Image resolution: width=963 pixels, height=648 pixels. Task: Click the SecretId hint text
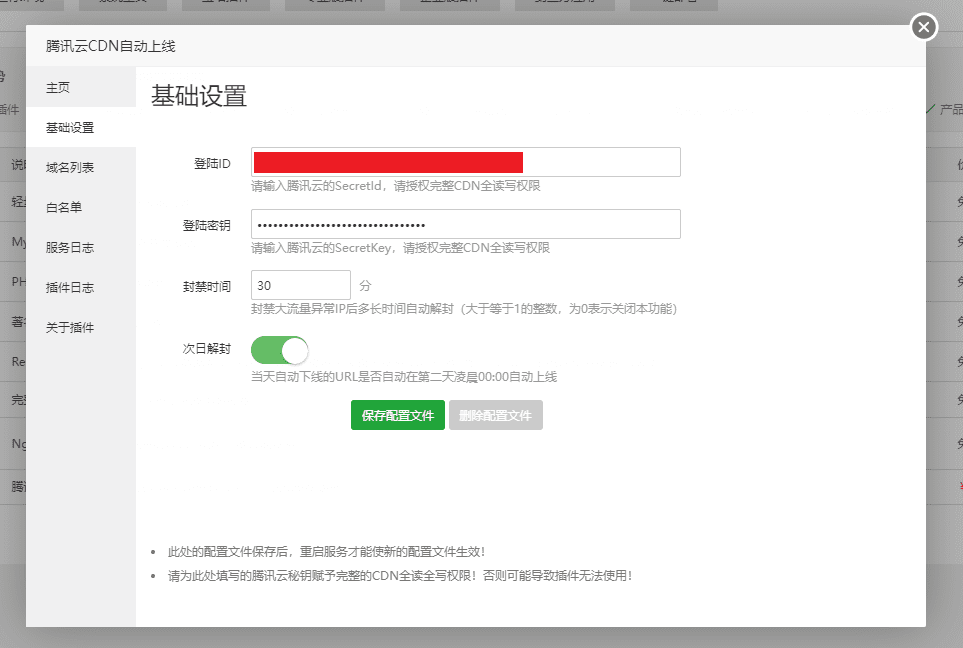(x=396, y=185)
